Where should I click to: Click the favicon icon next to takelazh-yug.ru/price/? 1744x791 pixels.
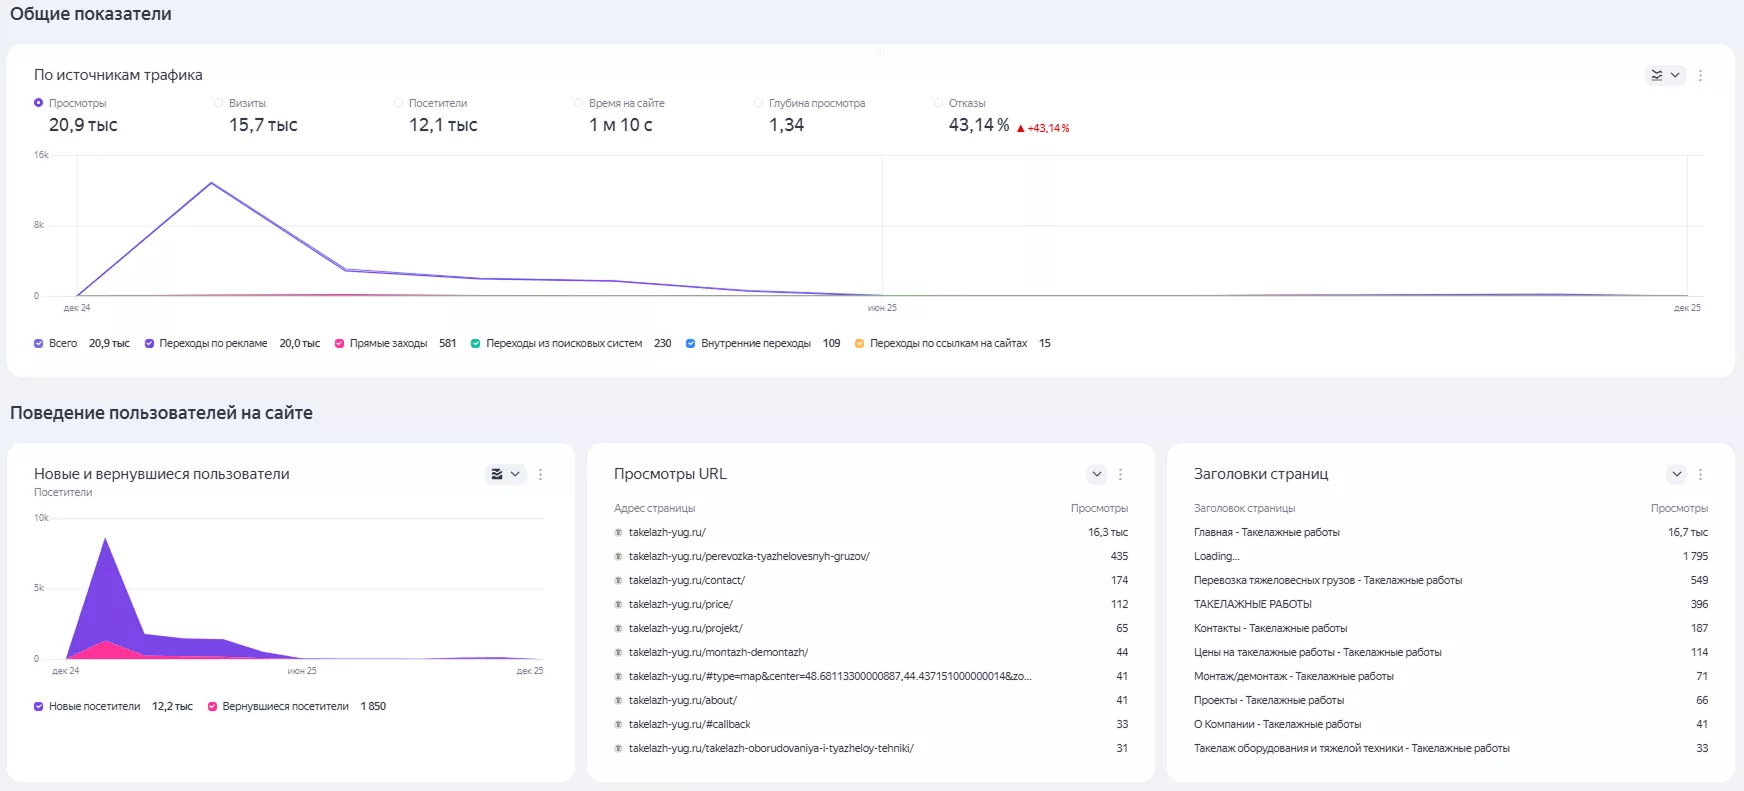pyautogui.click(x=618, y=605)
